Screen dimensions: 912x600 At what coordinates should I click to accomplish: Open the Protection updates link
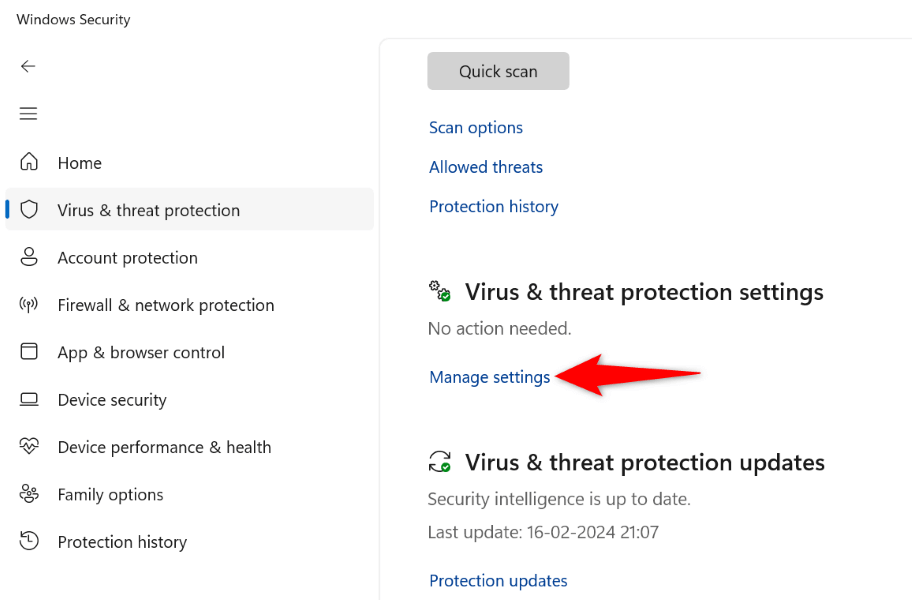[x=498, y=581]
